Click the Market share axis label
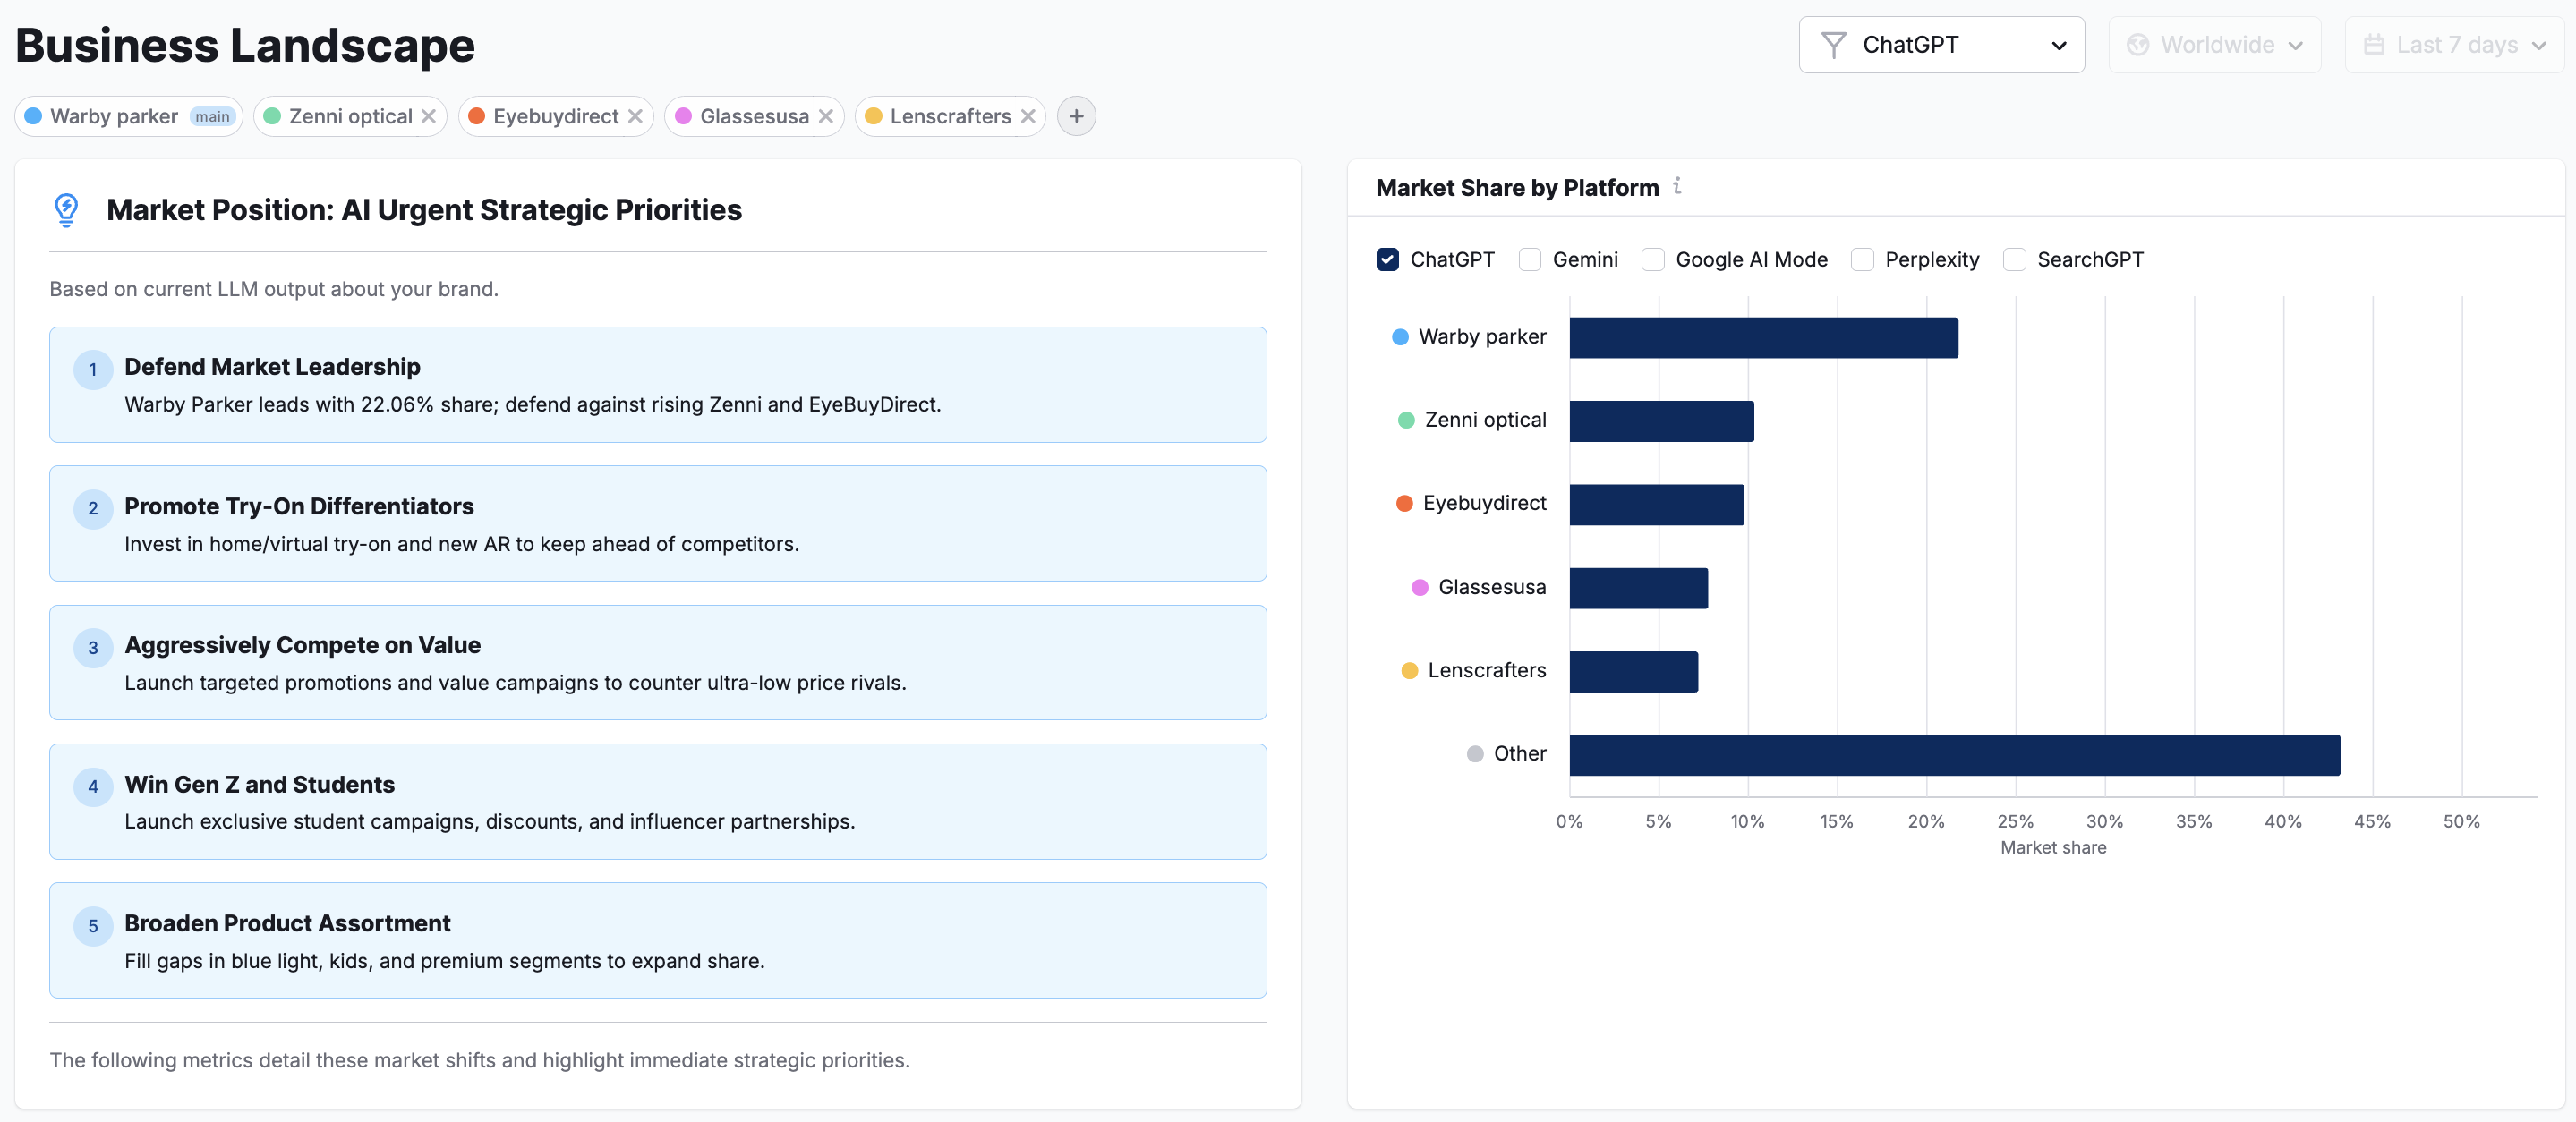 point(2053,848)
